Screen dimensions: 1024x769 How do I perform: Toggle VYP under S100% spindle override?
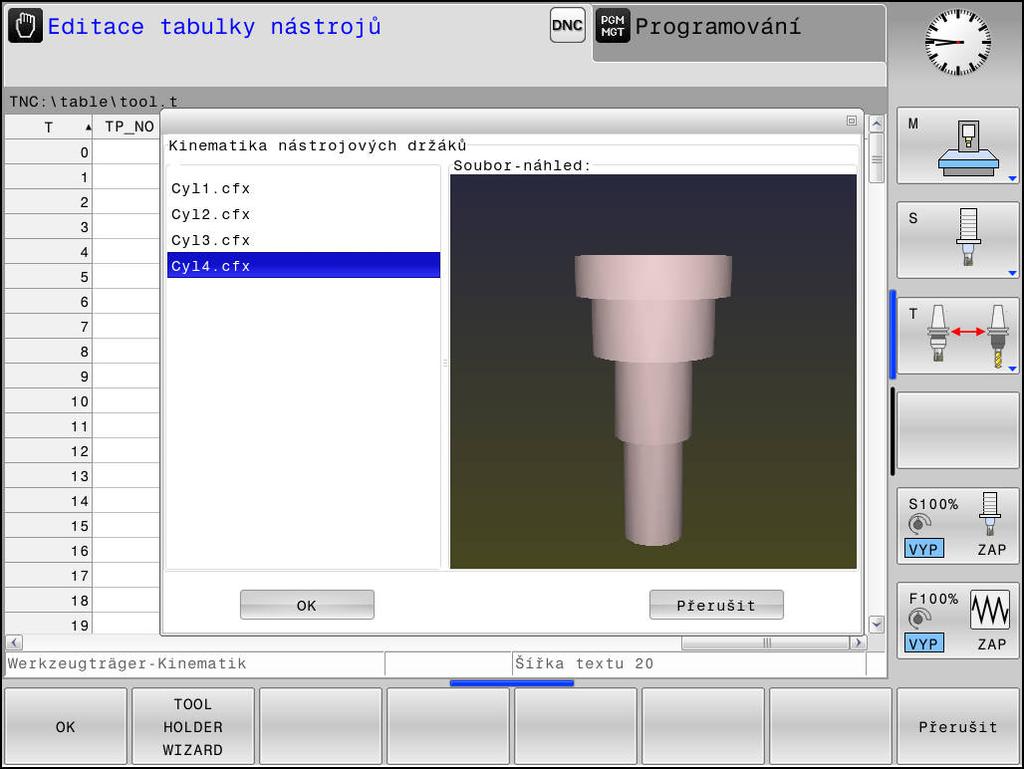pyautogui.click(x=923, y=549)
